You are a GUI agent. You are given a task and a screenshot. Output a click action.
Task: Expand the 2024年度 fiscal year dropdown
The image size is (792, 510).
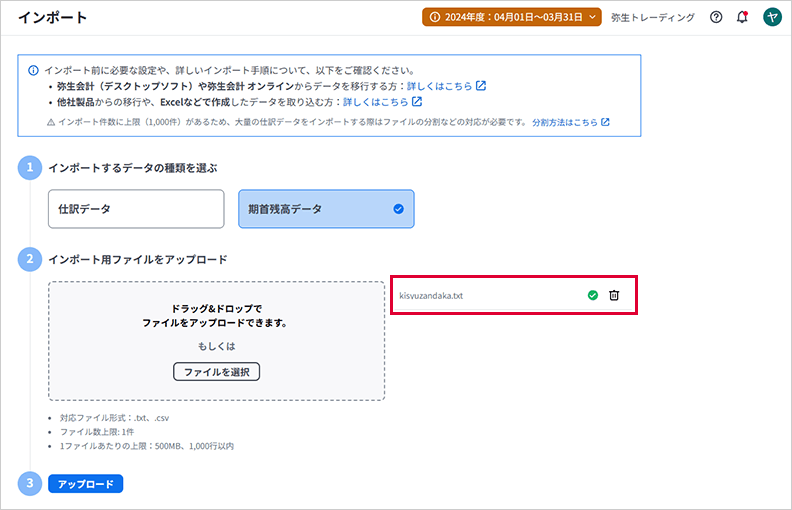(511, 17)
